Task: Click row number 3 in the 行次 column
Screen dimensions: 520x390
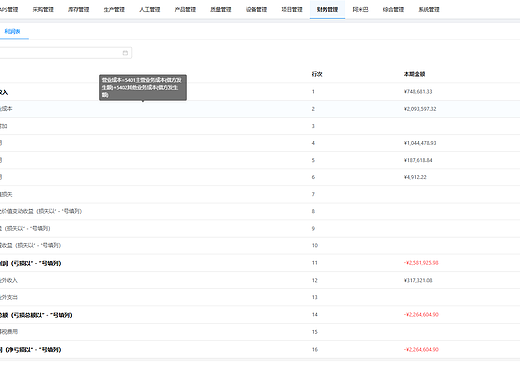Action: (313, 126)
